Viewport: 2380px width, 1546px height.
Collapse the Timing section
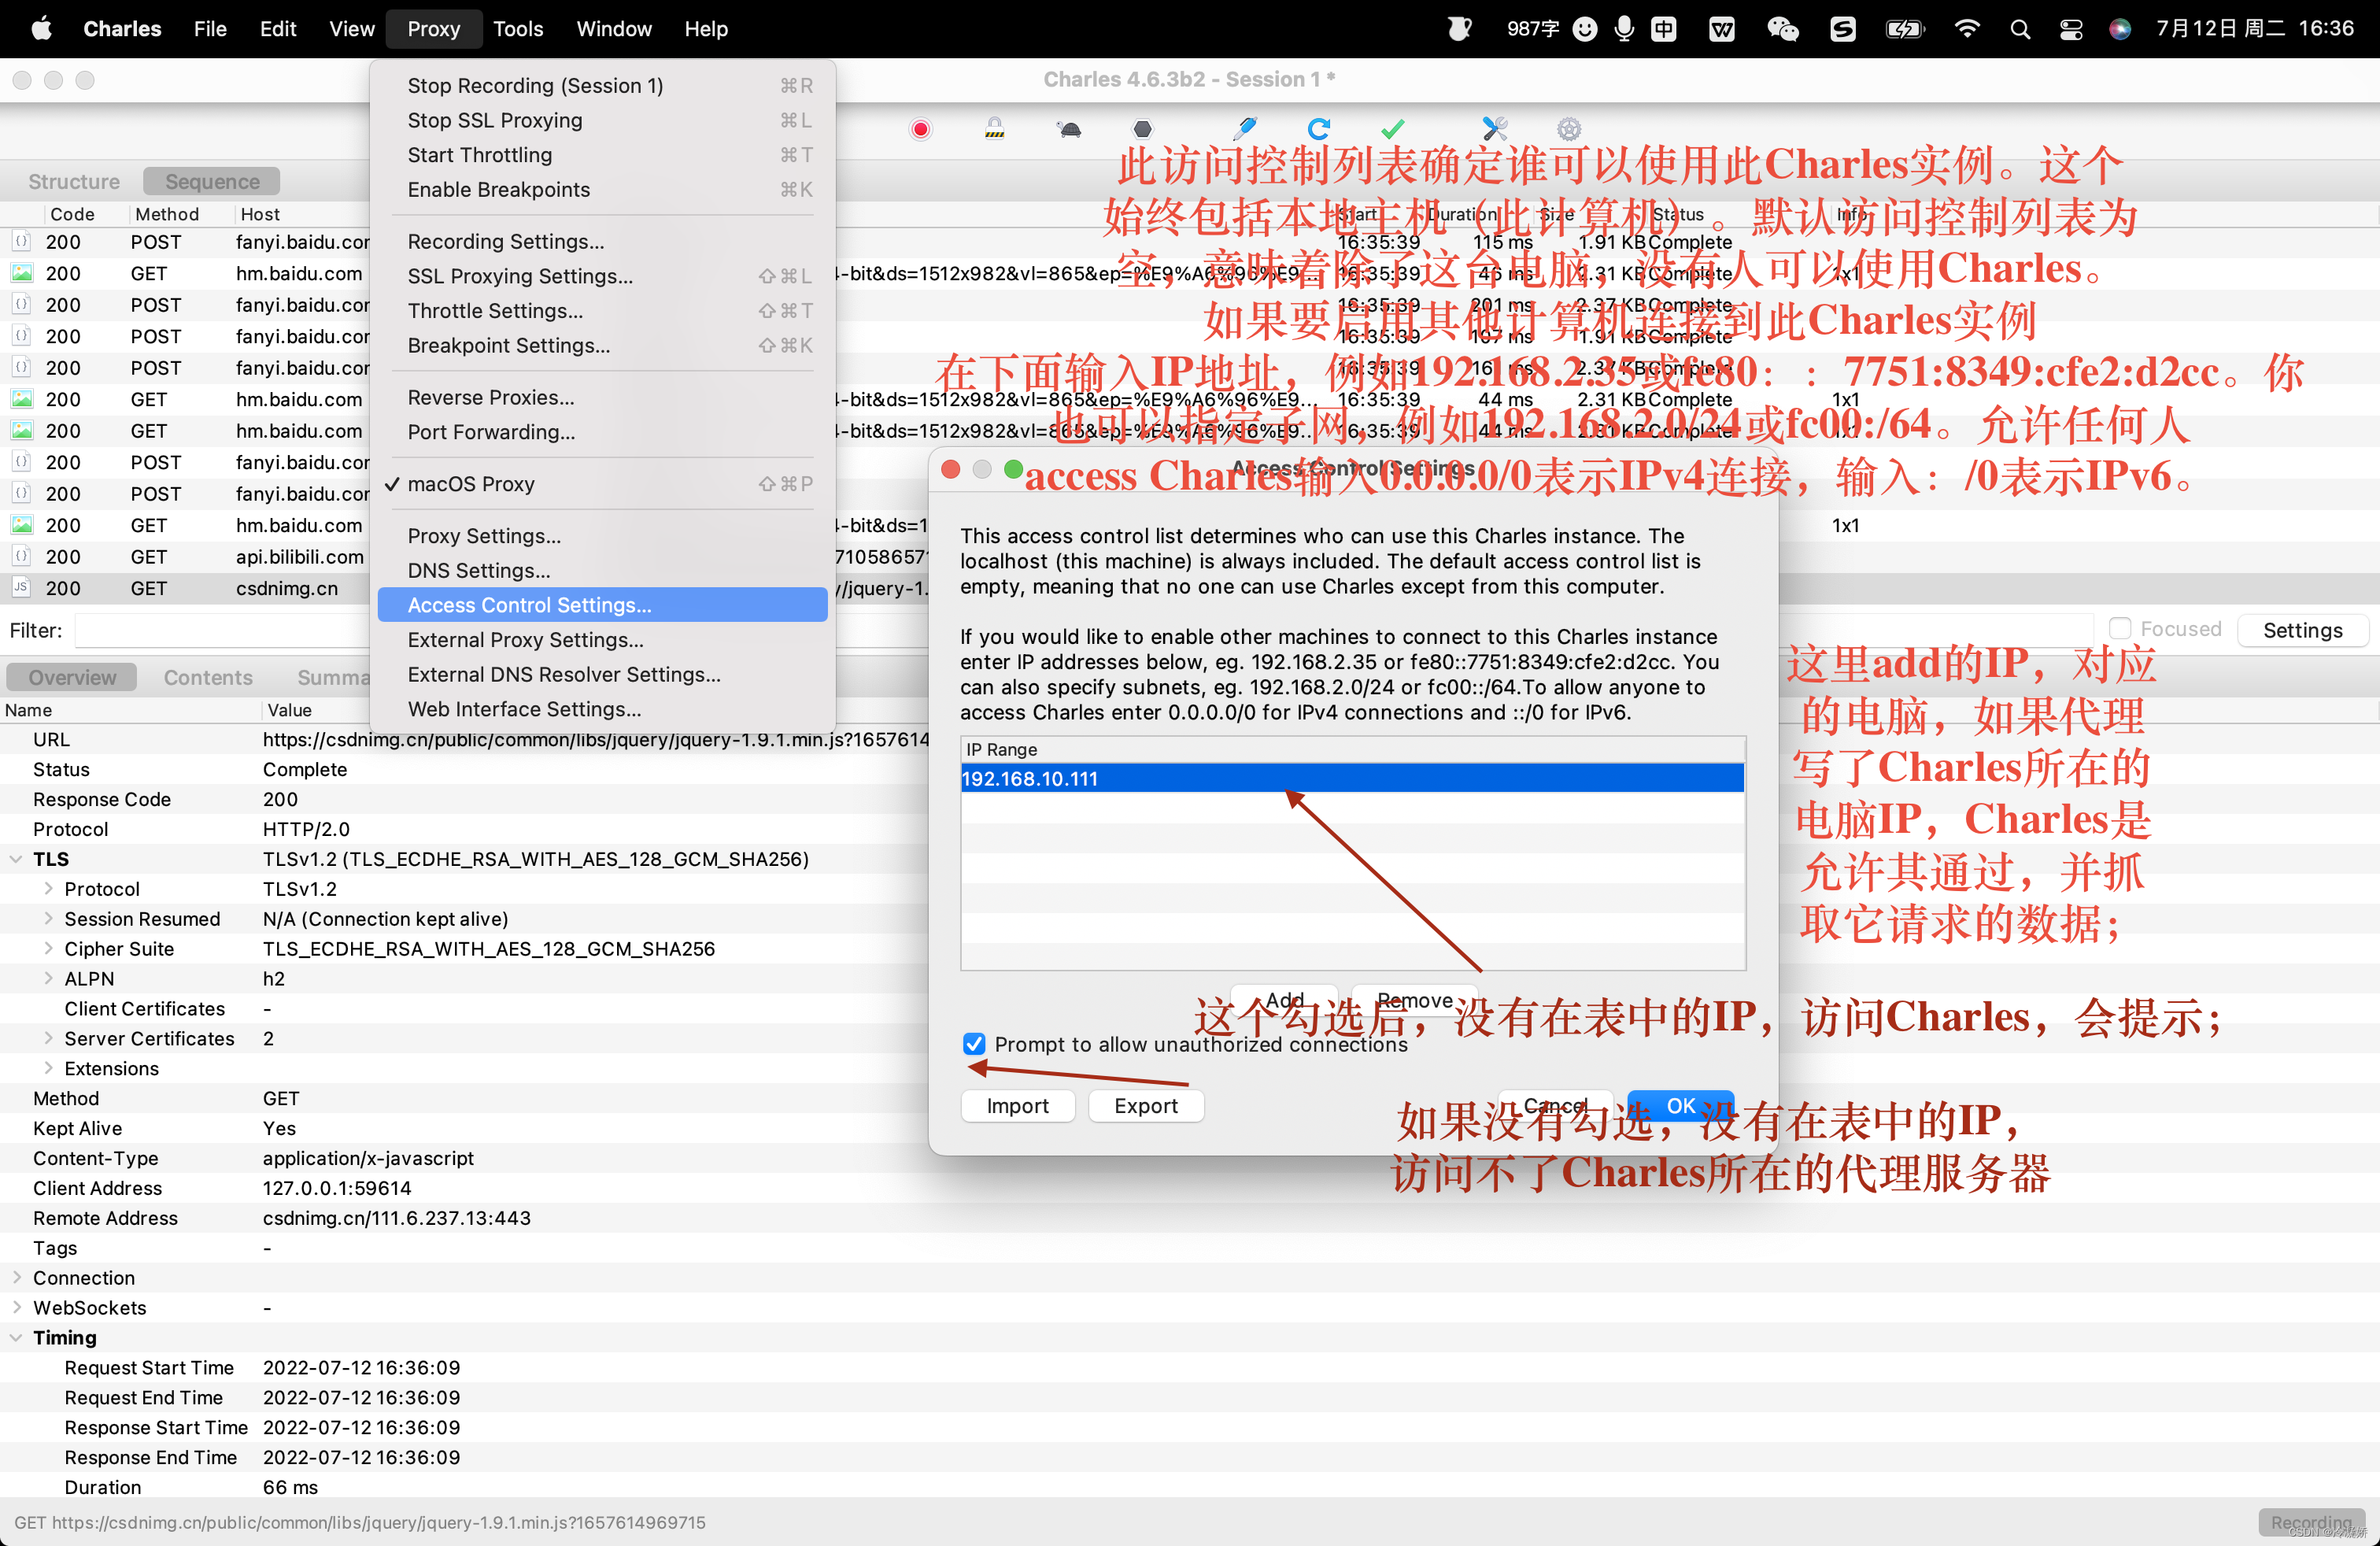point(16,1337)
